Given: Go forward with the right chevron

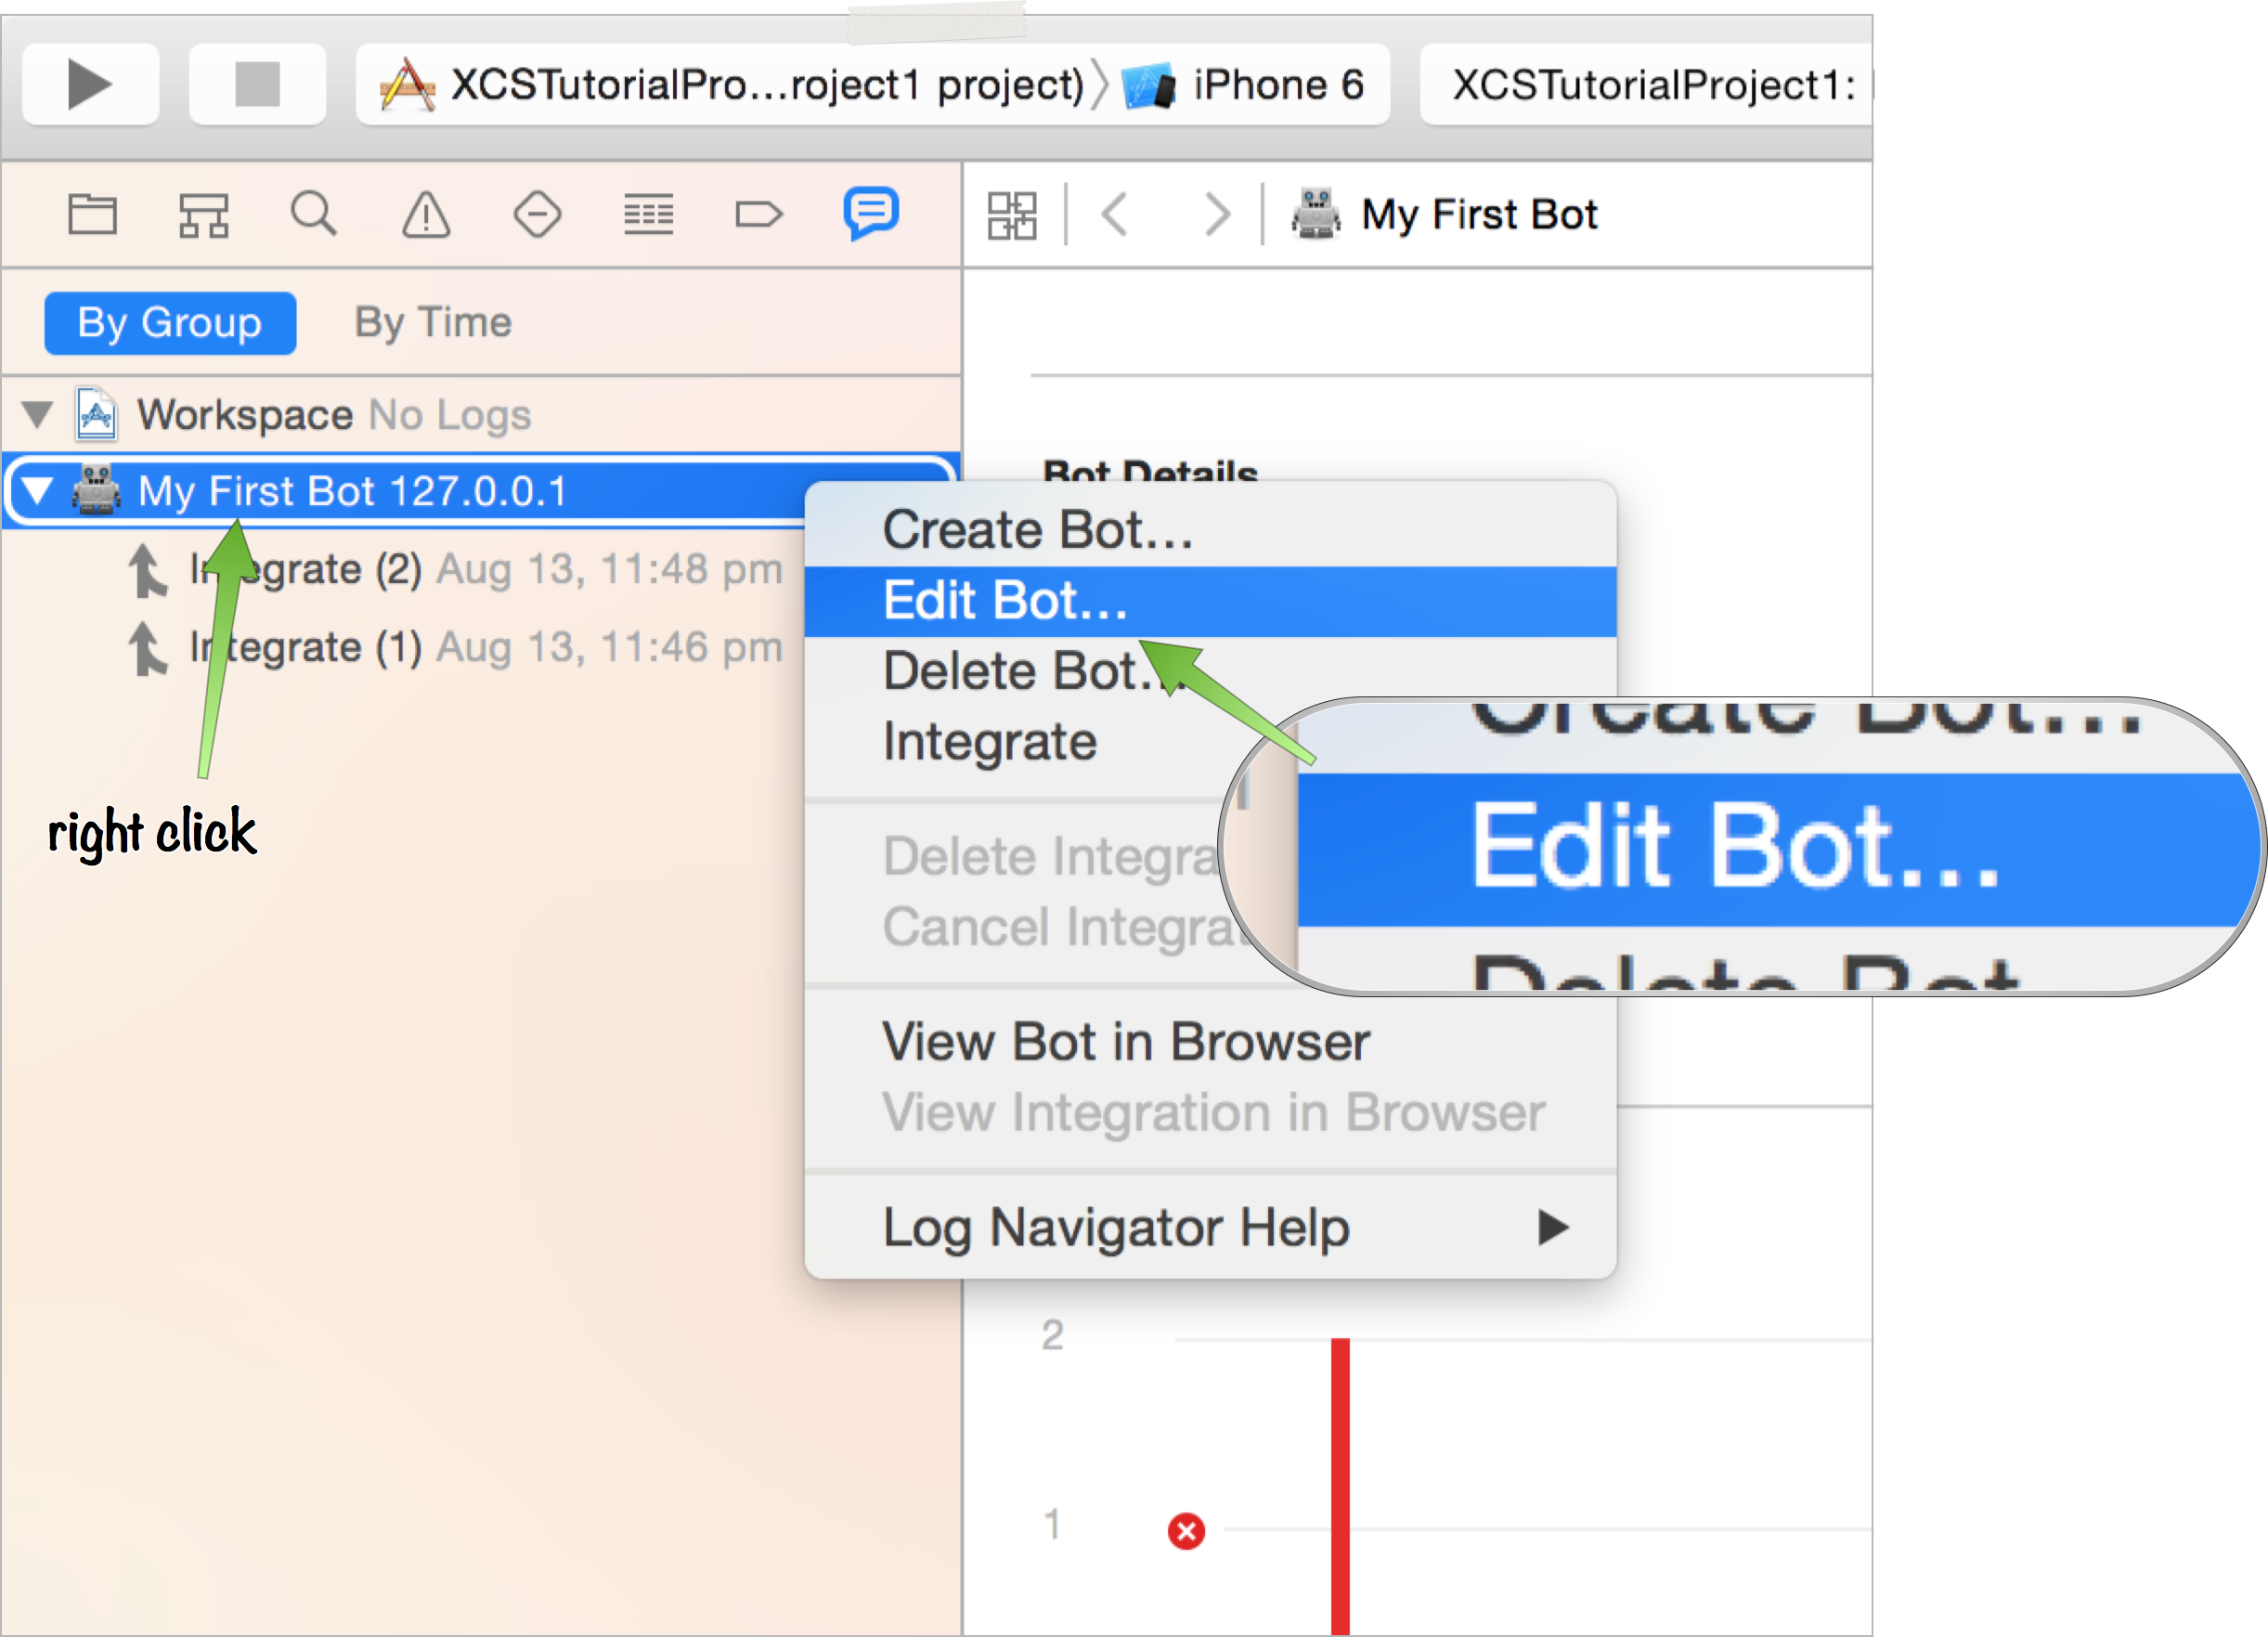Looking at the screenshot, I should 1217,214.
